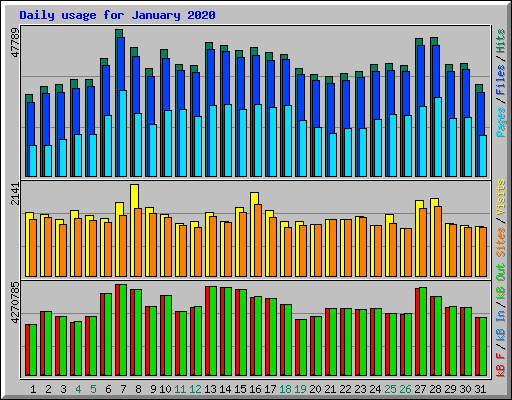This screenshot has width=512, height=400.
Task: Select weekend day label 26
Action: point(405,389)
